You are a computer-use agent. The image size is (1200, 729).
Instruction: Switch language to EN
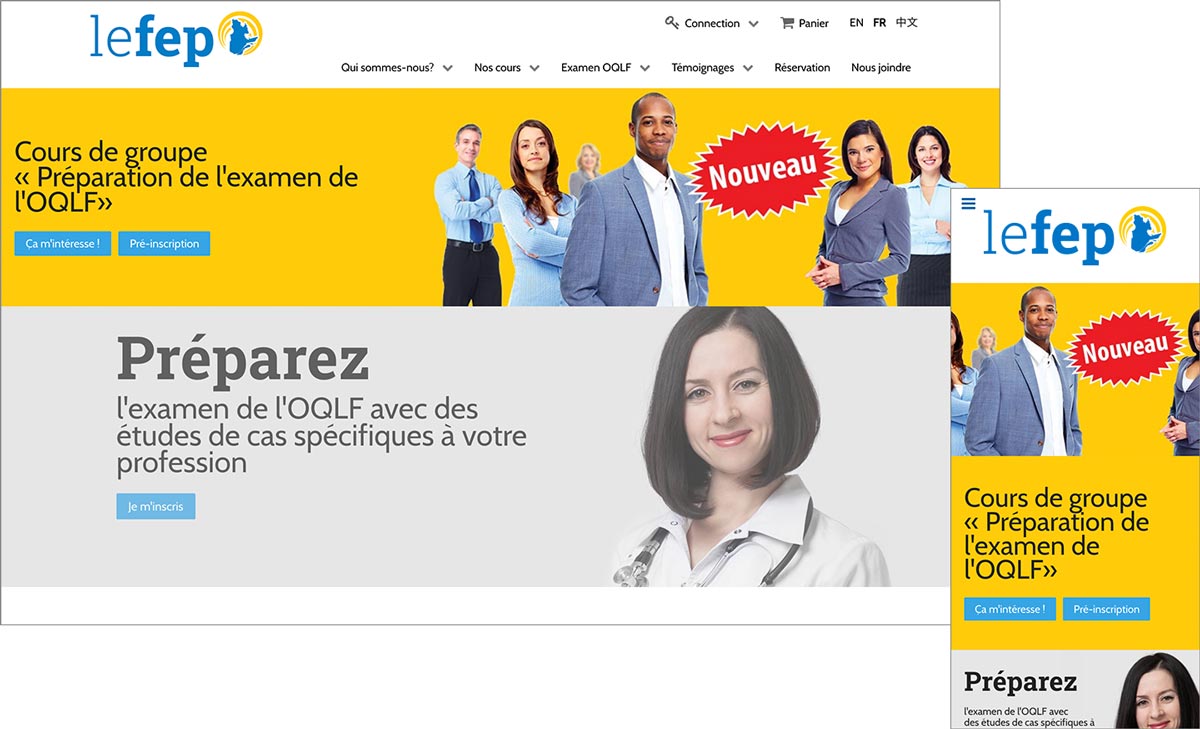(x=856, y=23)
